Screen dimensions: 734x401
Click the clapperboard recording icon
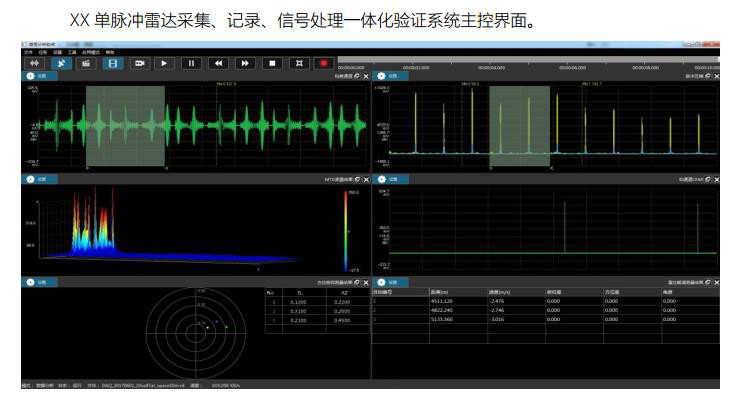[x=86, y=63]
